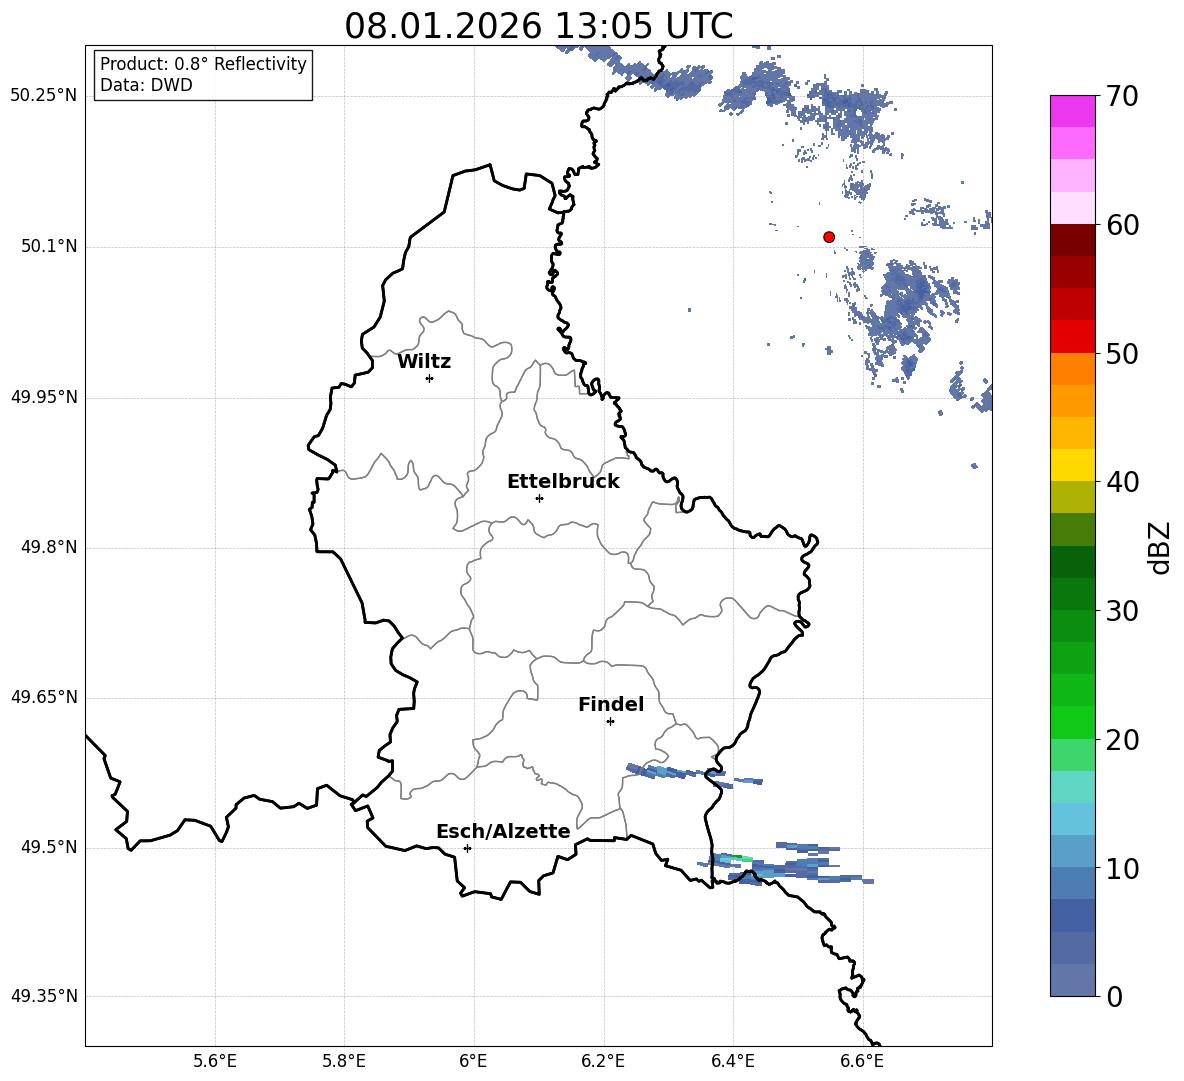This screenshot has height=1081, width=1184.
Task: Pick the dark green 30 dBZ color band
Action: click(1073, 594)
